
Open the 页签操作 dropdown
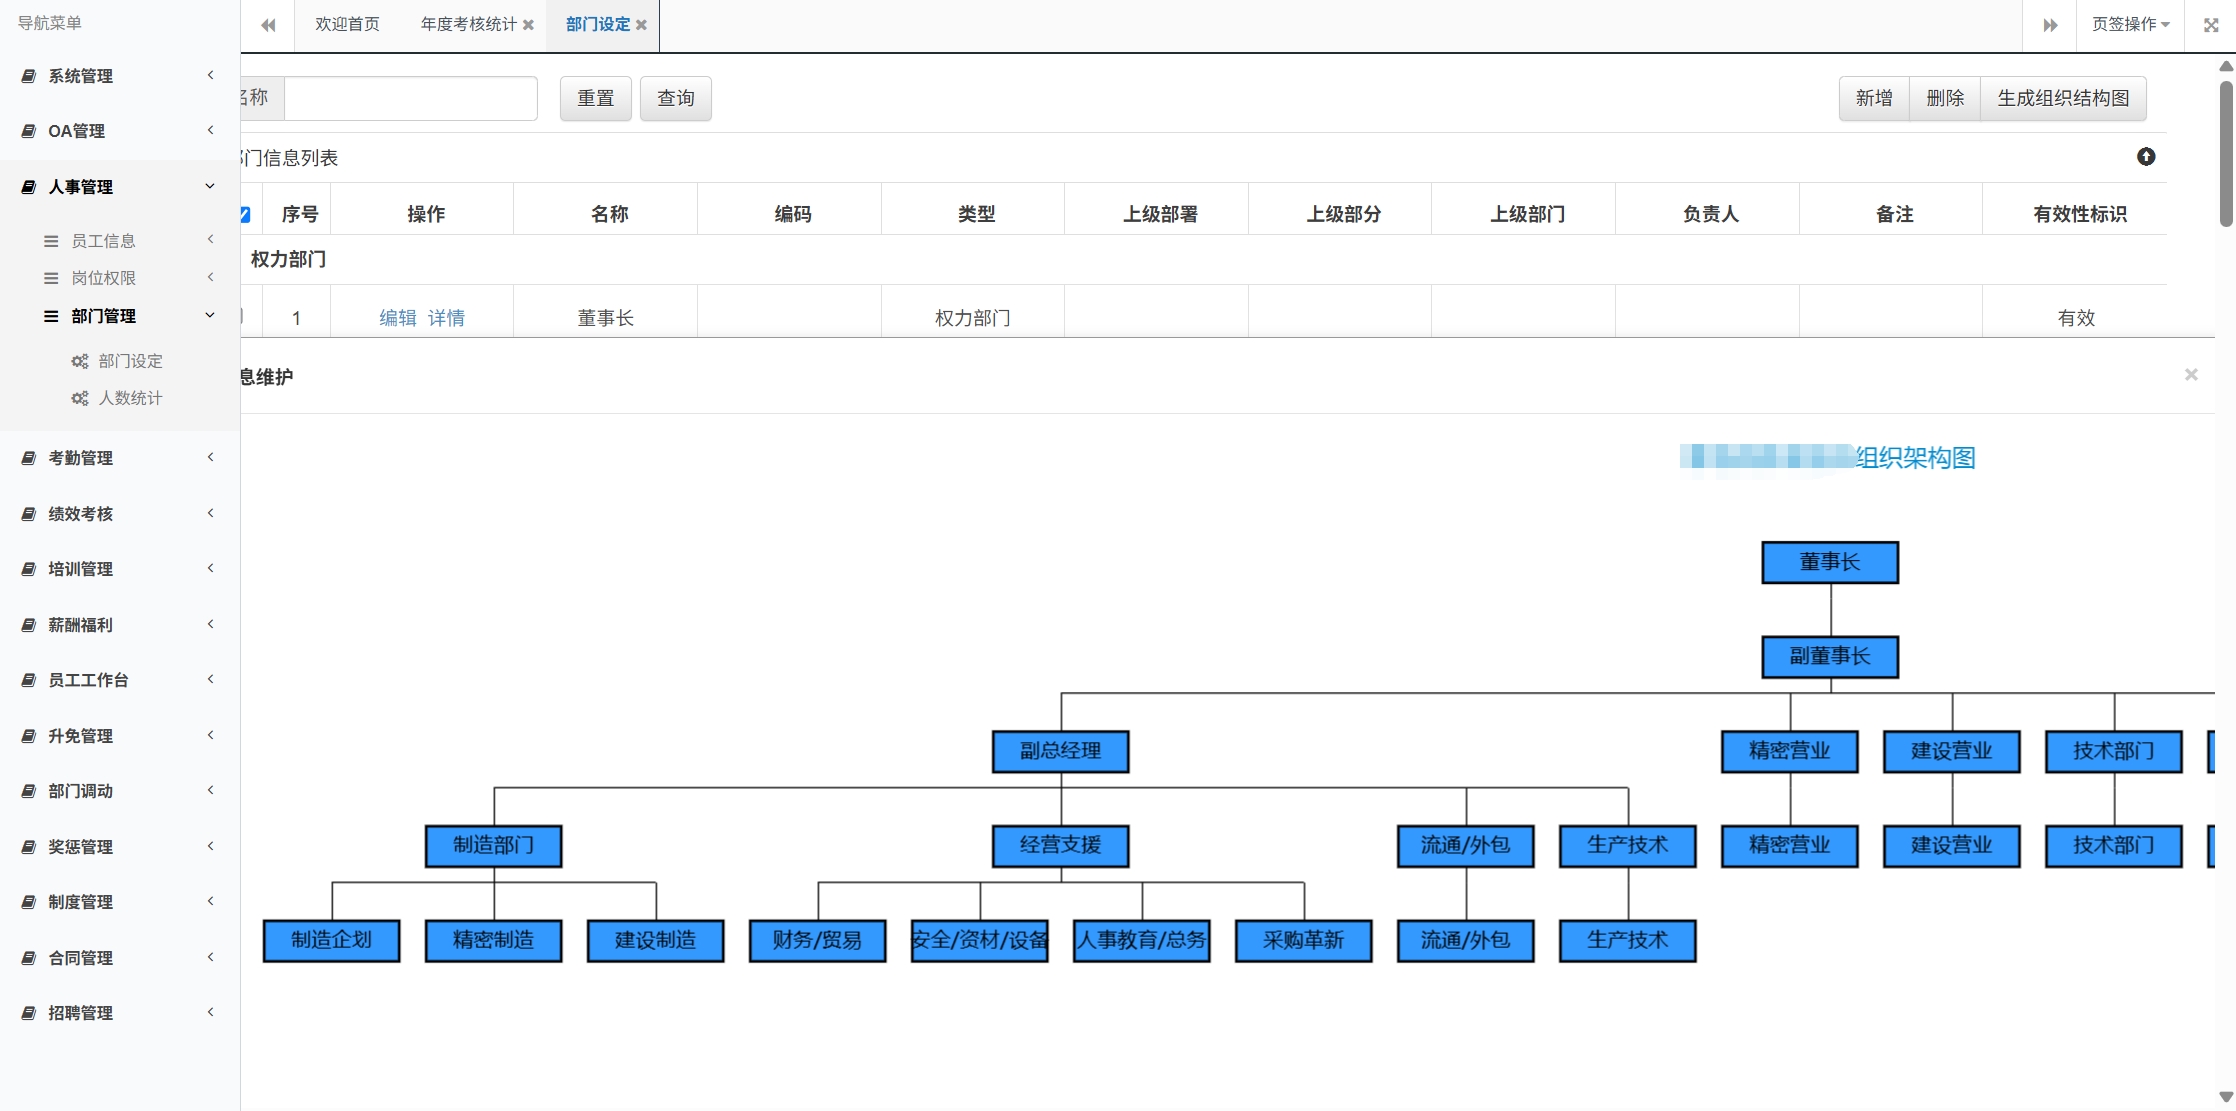(2130, 25)
